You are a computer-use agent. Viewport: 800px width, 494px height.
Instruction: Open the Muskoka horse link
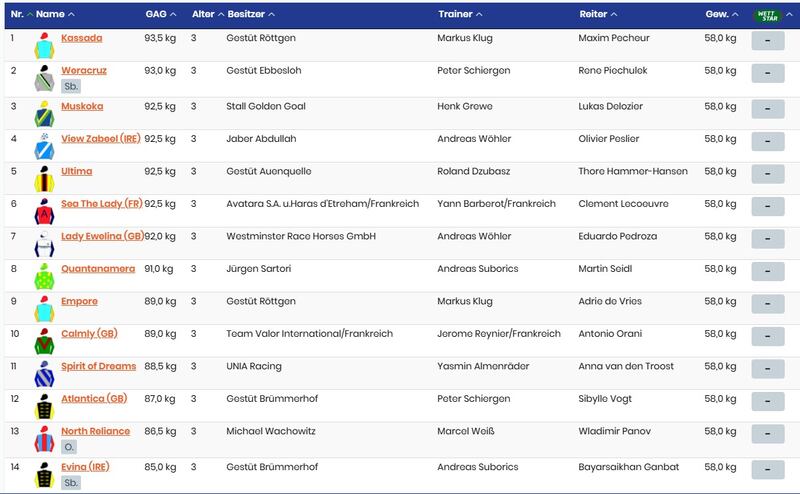point(82,106)
